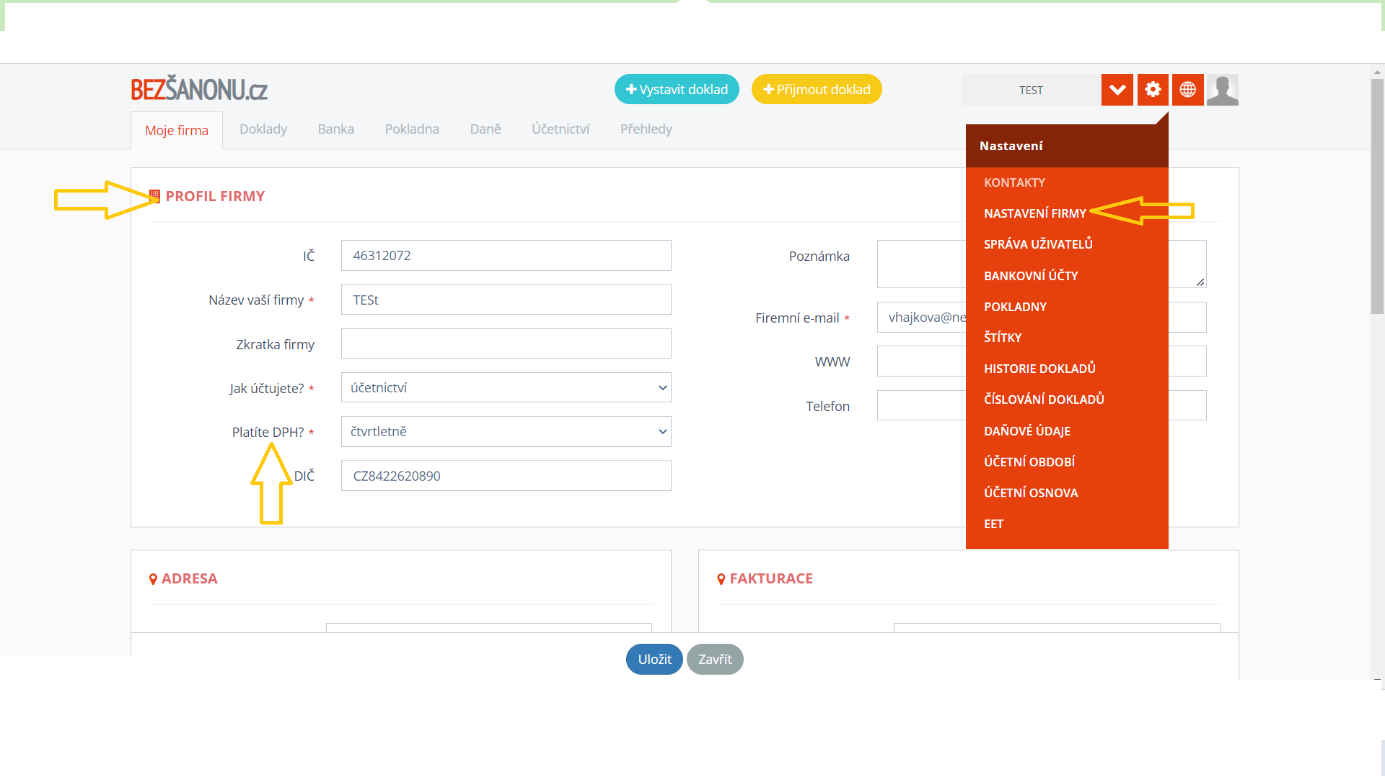Click the ADRESA heading text
The height and width of the screenshot is (776, 1385).
pos(189,579)
